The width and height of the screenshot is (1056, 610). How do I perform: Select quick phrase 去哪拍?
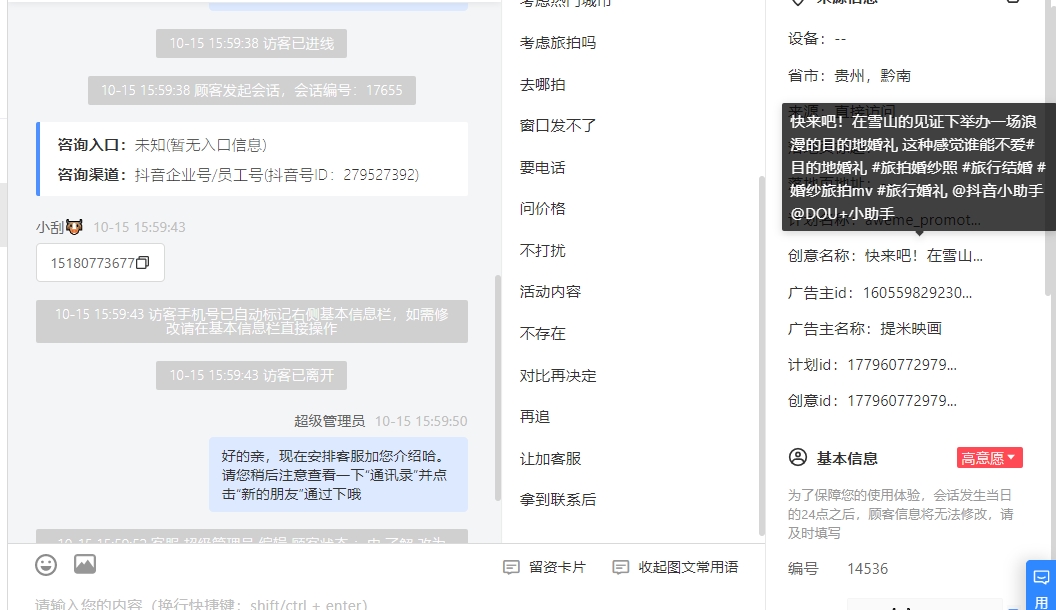542,85
